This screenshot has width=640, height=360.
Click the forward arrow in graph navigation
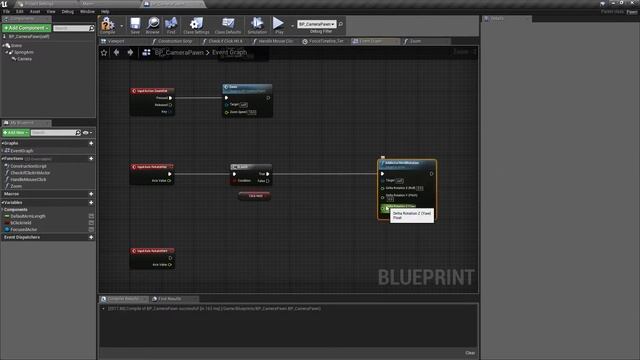pos(130,52)
